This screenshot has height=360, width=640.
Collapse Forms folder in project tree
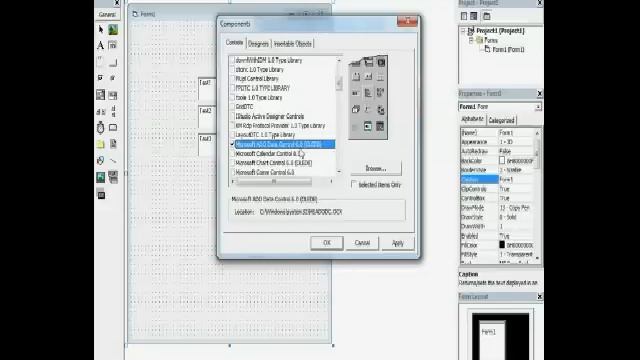coord(471,40)
